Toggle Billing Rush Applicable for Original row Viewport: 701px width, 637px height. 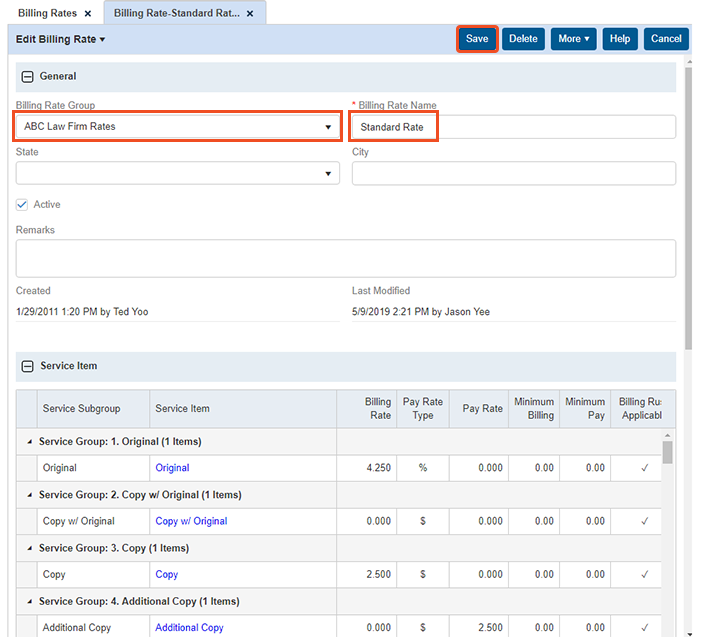tap(644, 468)
